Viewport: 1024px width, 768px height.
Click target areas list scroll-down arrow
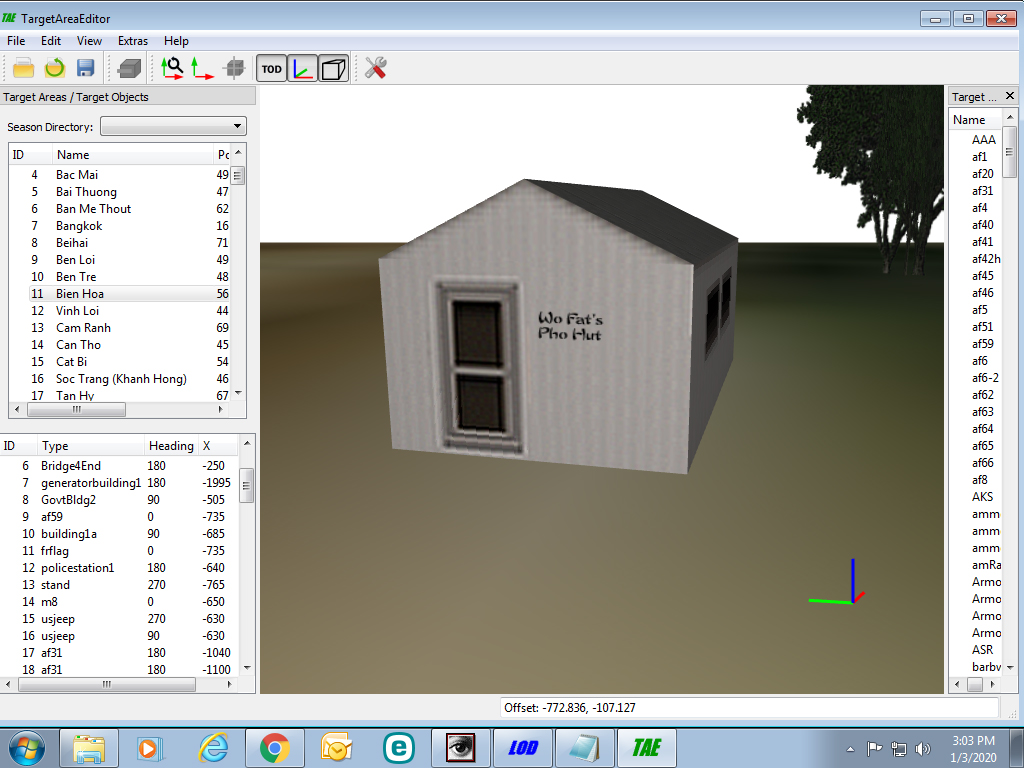click(238, 393)
